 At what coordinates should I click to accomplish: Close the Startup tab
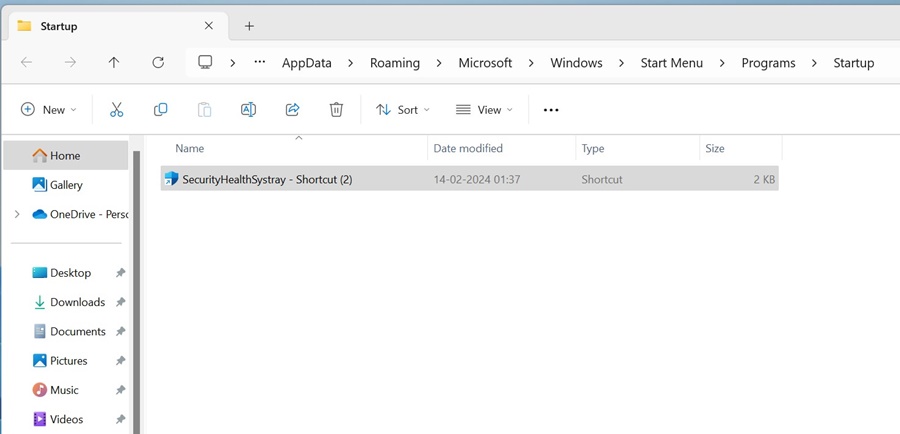209,26
